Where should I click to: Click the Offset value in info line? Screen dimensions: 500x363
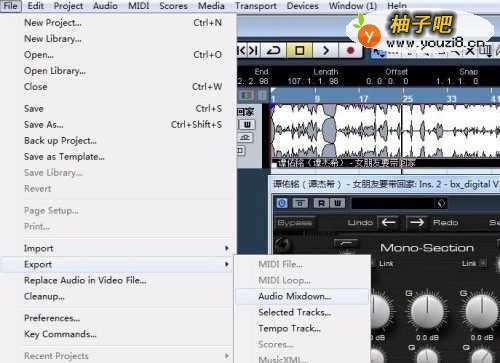click(387, 81)
